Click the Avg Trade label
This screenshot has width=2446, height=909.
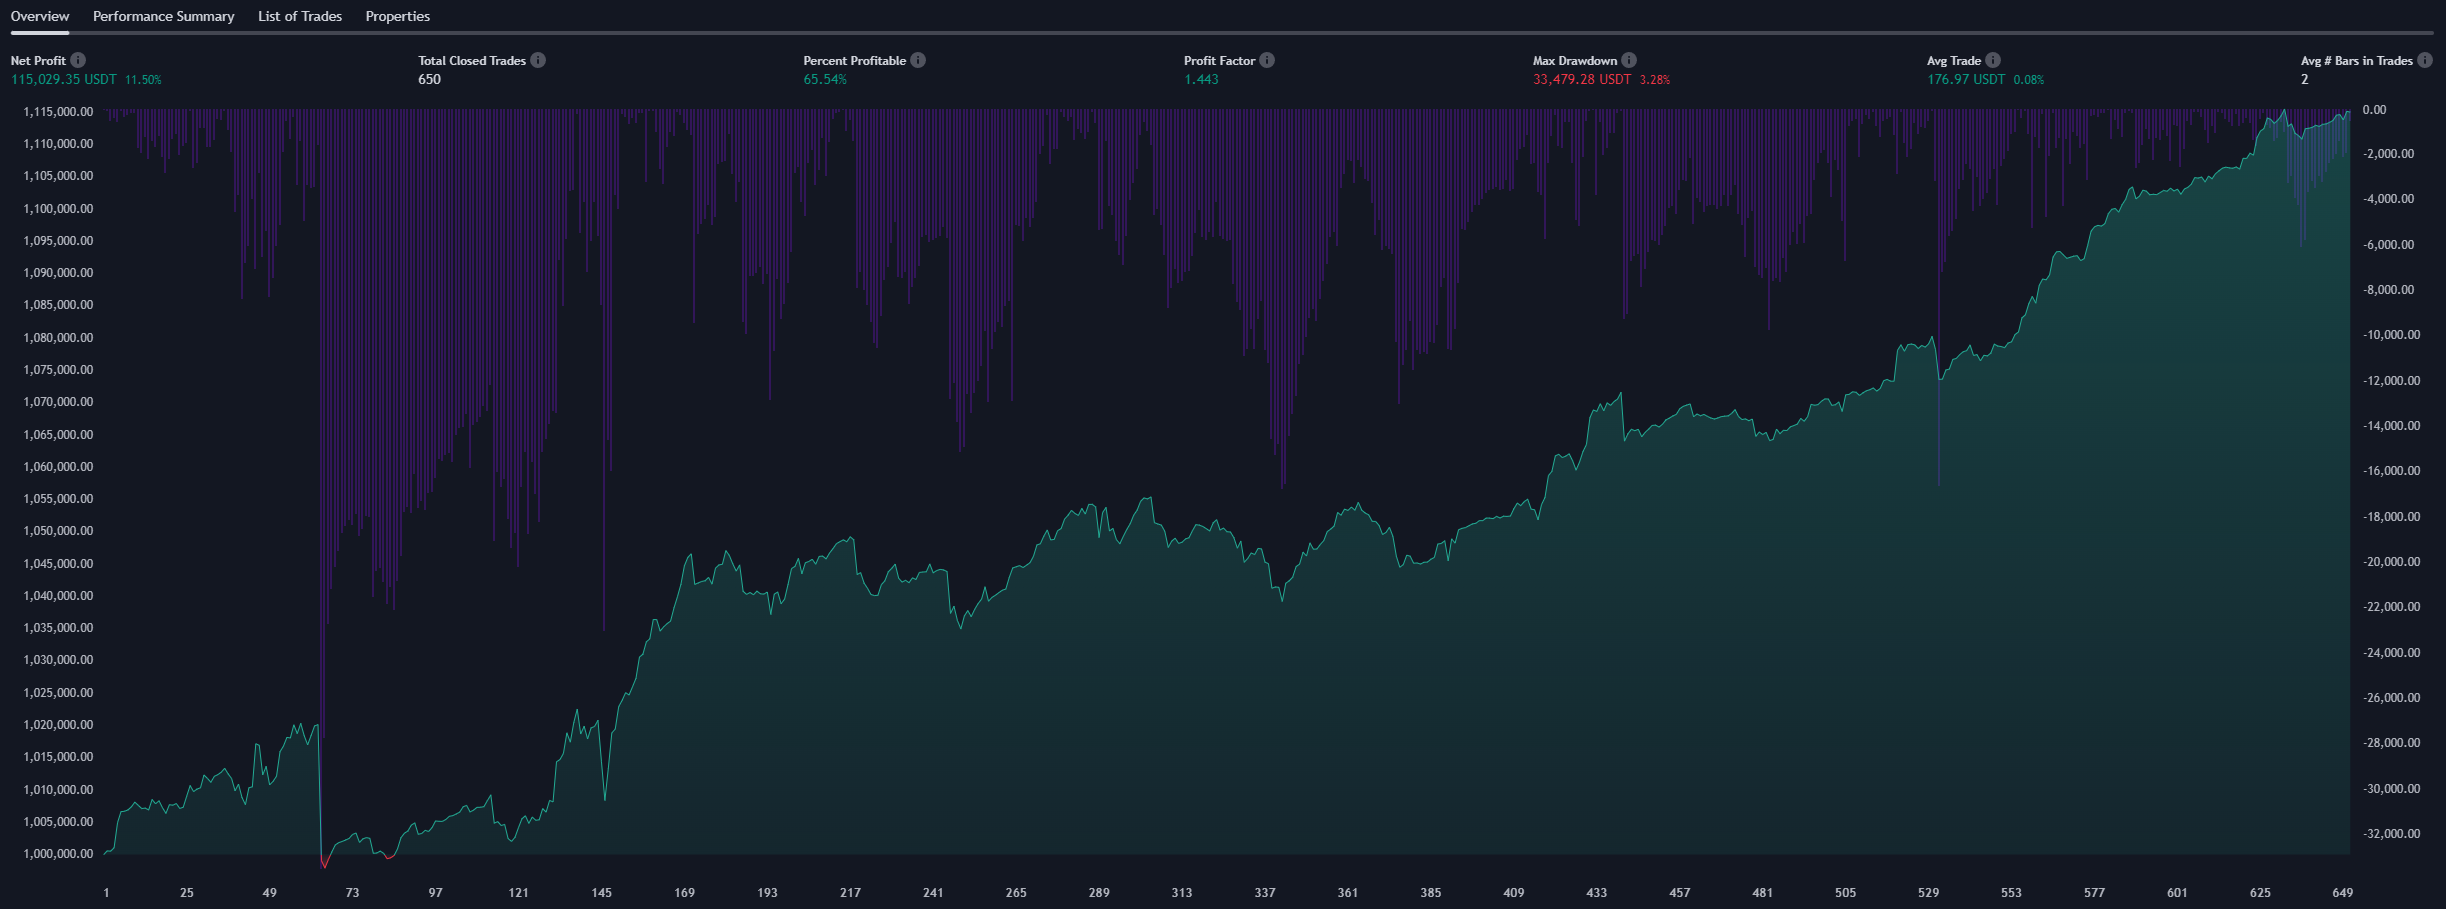coord(1954,60)
